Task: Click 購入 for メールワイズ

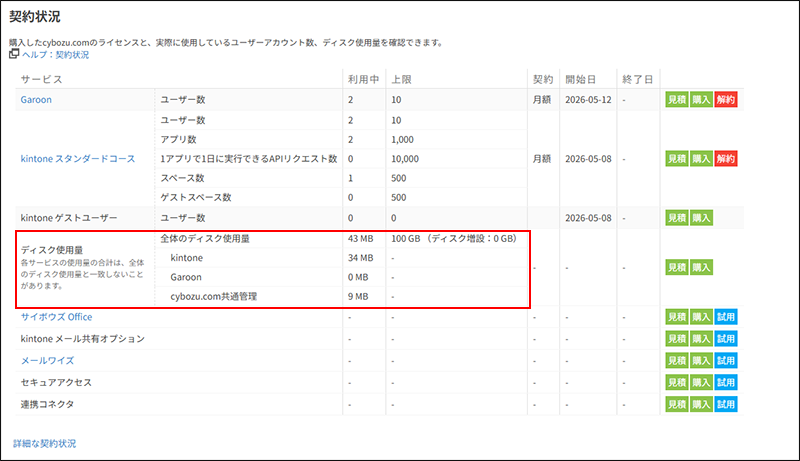Action: pyautogui.click(x=701, y=361)
